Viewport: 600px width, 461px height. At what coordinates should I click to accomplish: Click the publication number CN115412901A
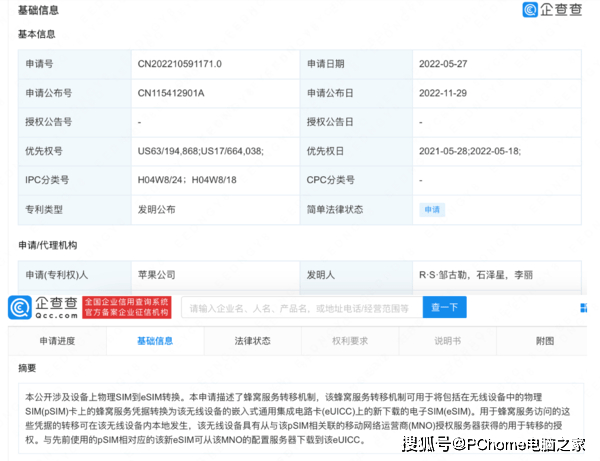pyautogui.click(x=171, y=93)
